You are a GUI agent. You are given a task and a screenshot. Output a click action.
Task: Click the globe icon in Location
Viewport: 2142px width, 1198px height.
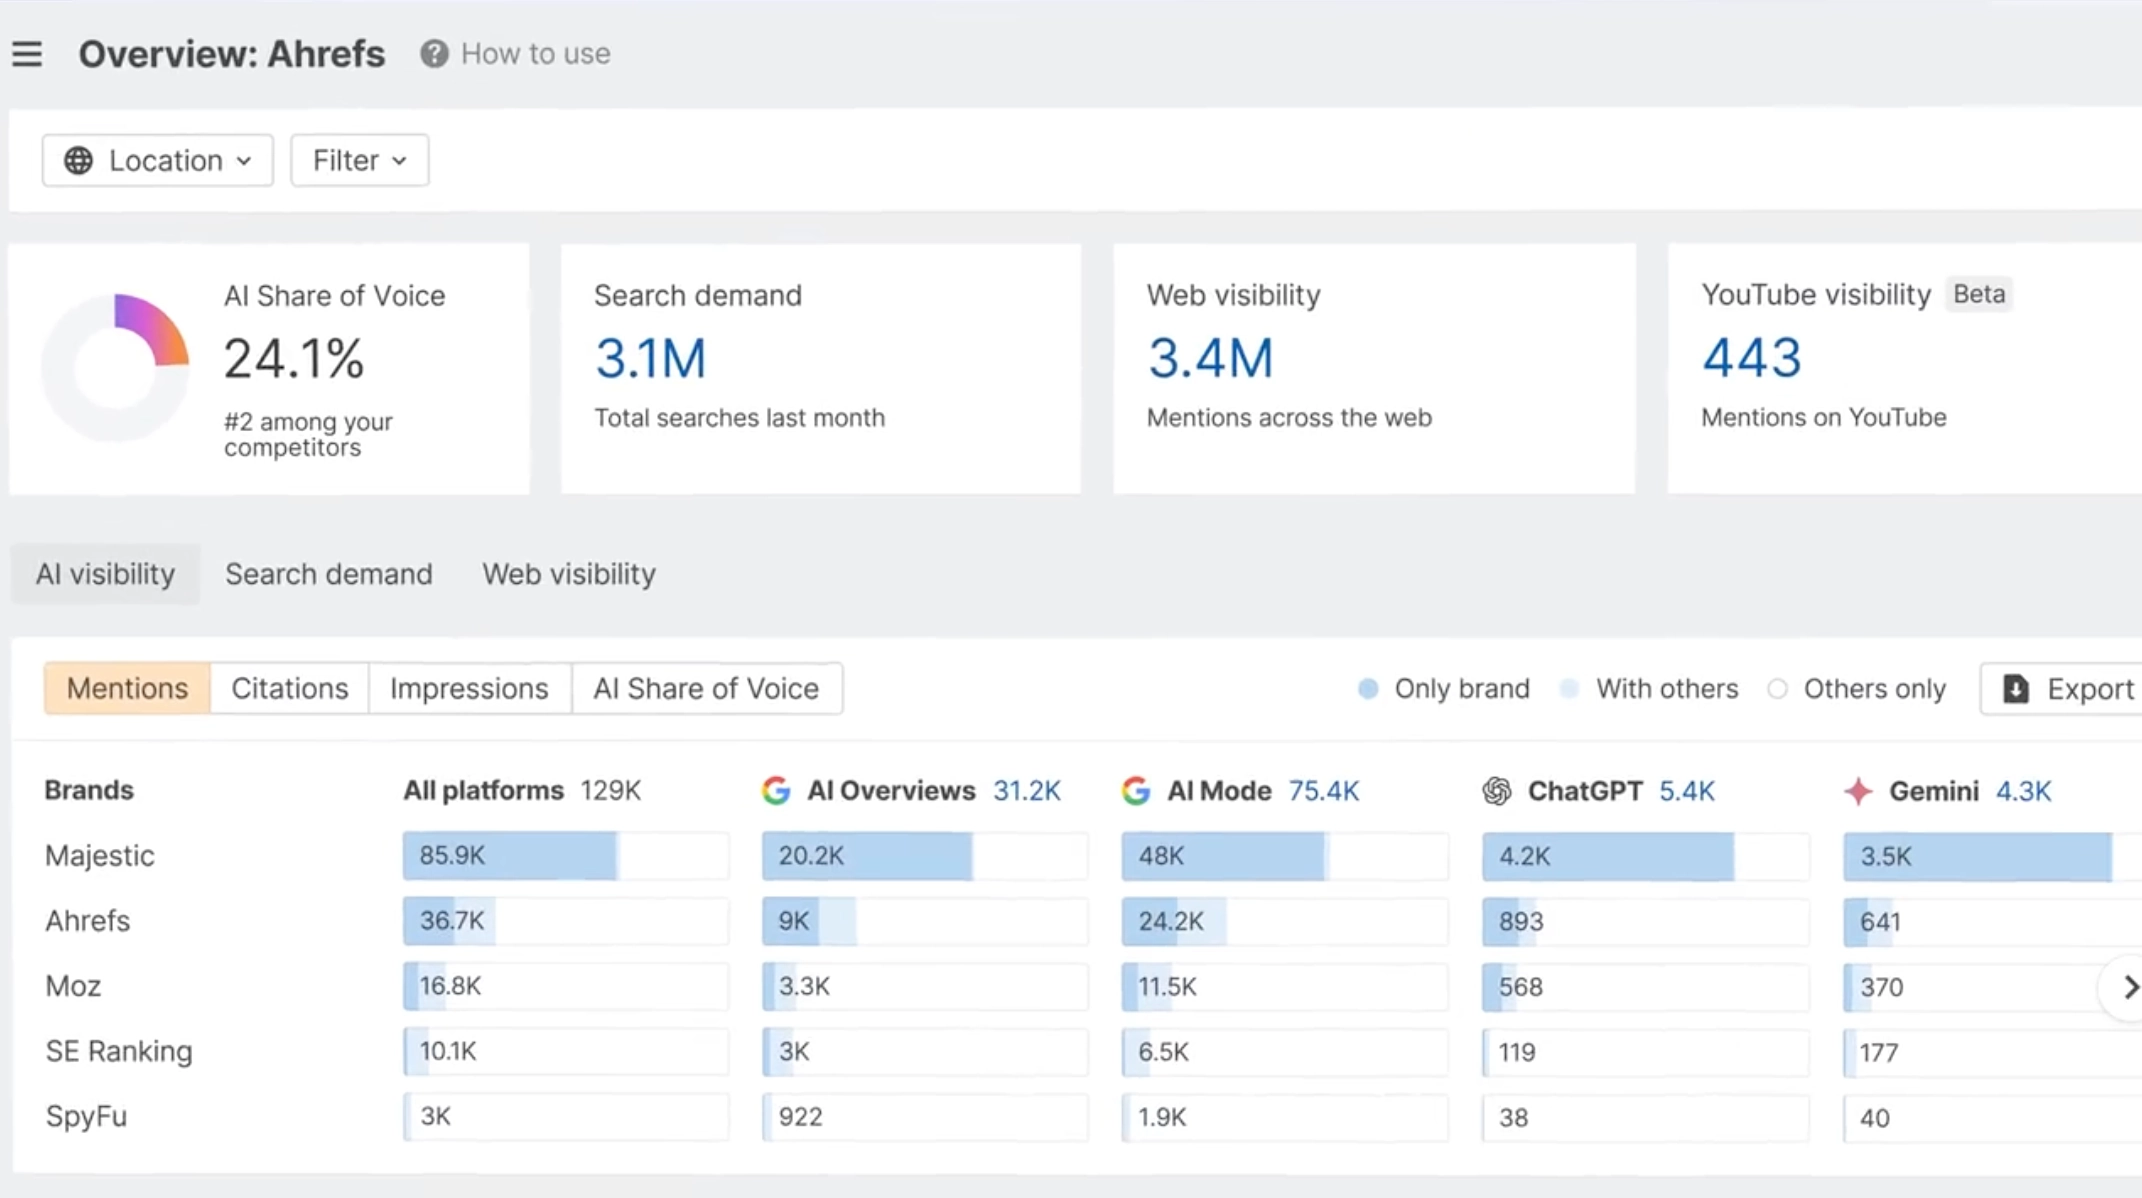tap(78, 161)
